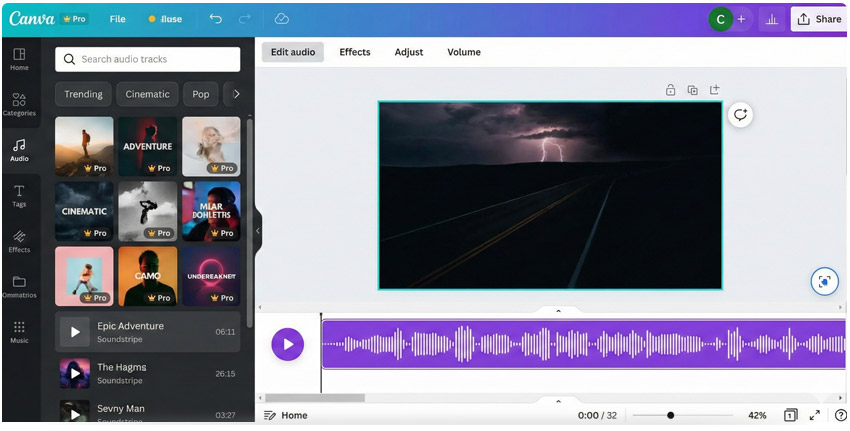
Task: Open the CINEMATIC audio thumbnail
Action: click(84, 211)
